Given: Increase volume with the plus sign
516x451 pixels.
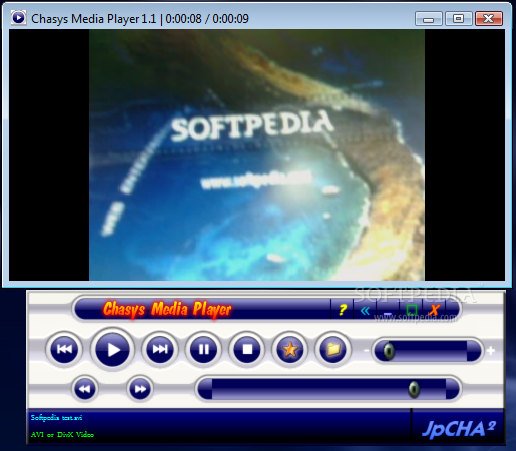Looking at the screenshot, I should click(x=491, y=350).
